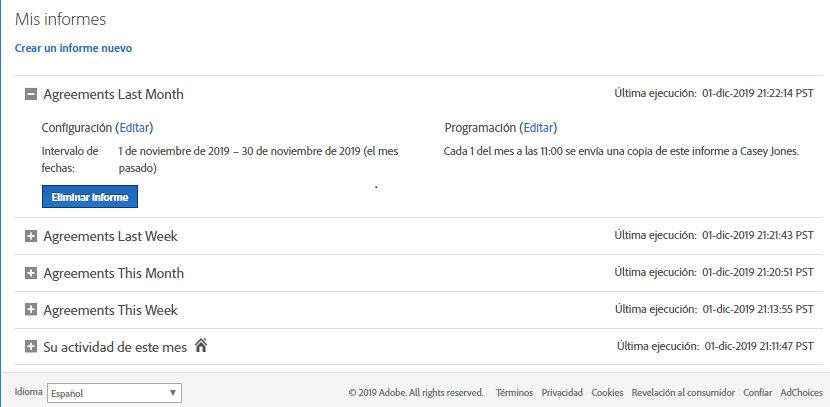Open the Cookies footer link

(x=607, y=393)
